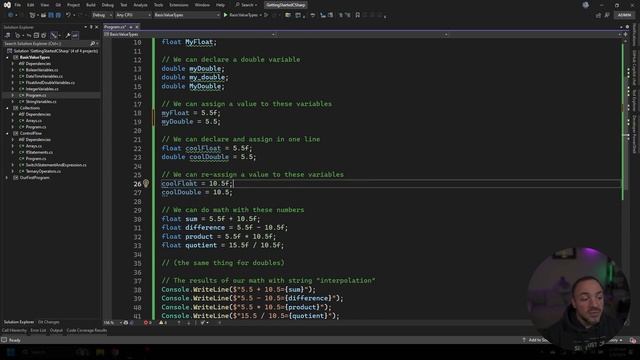Viewport: 640px width, 360px height.
Task: Collapse the Collections project node
Action: (x=7, y=108)
